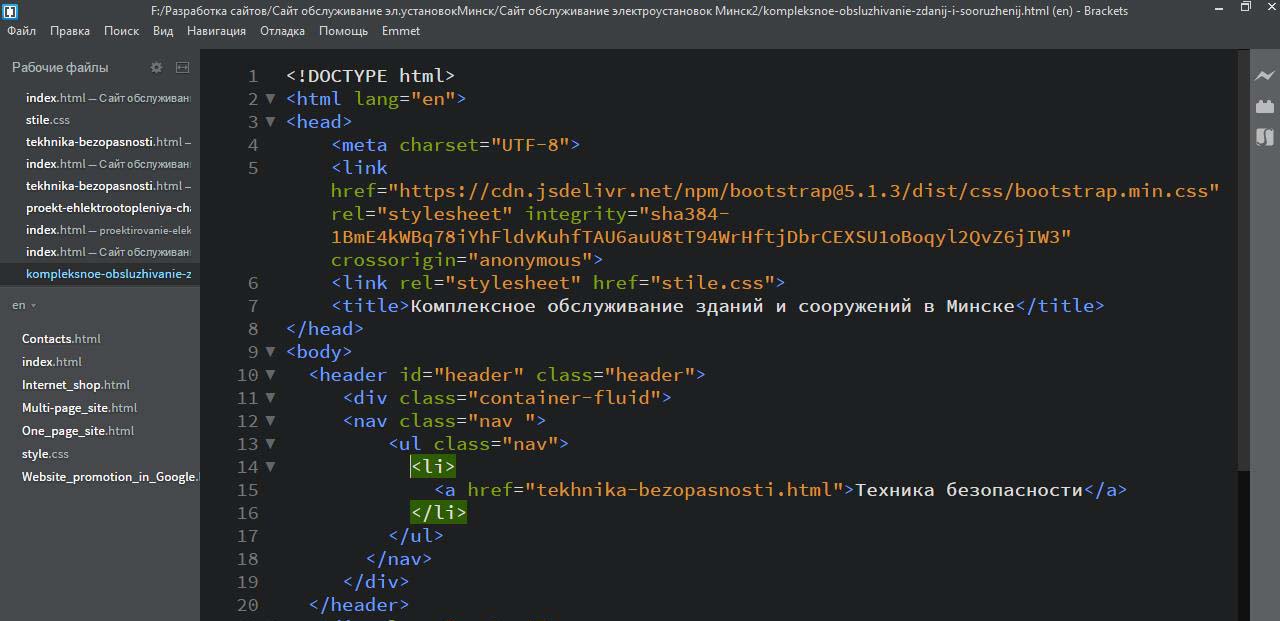Open the 'en' project folder dropdown

pyautogui.click(x=23, y=305)
